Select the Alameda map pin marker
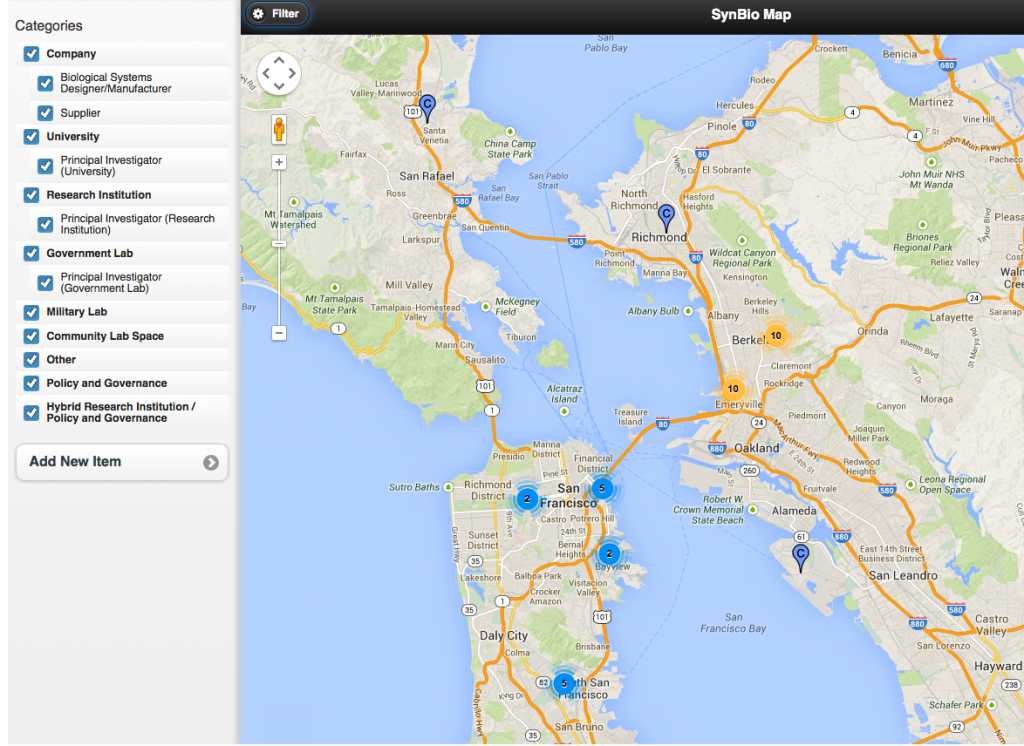This screenshot has height=746, width=1024. pos(800,556)
